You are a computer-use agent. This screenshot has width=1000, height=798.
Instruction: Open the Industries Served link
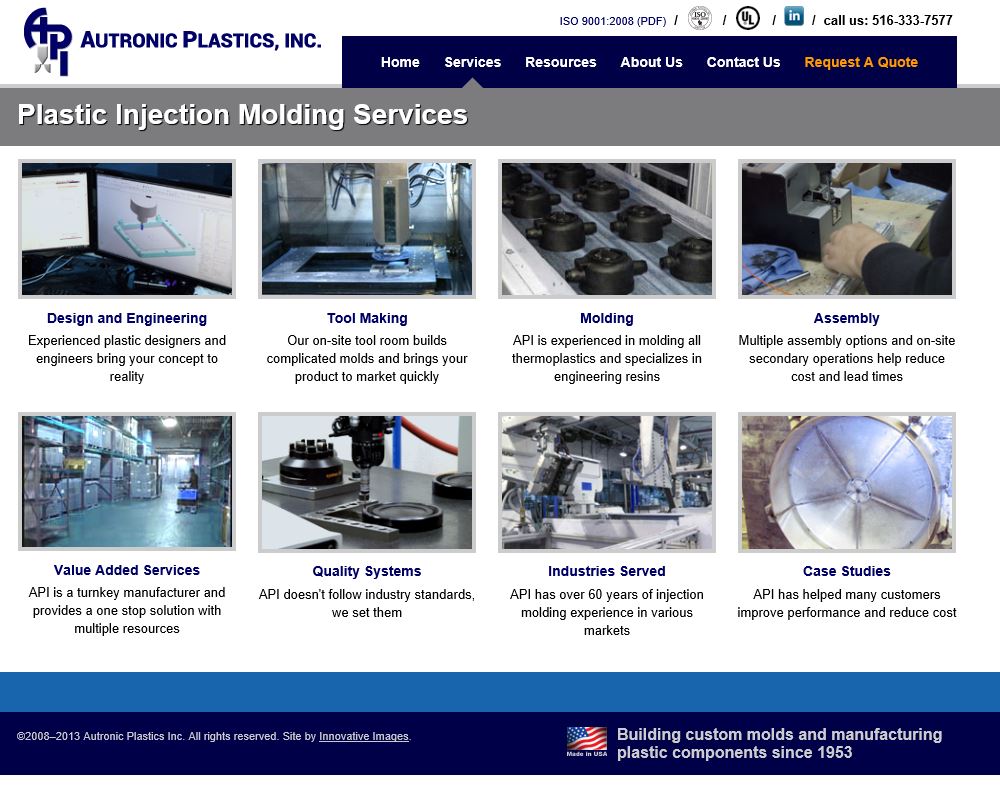pyautogui.click(x=607, y=571)
